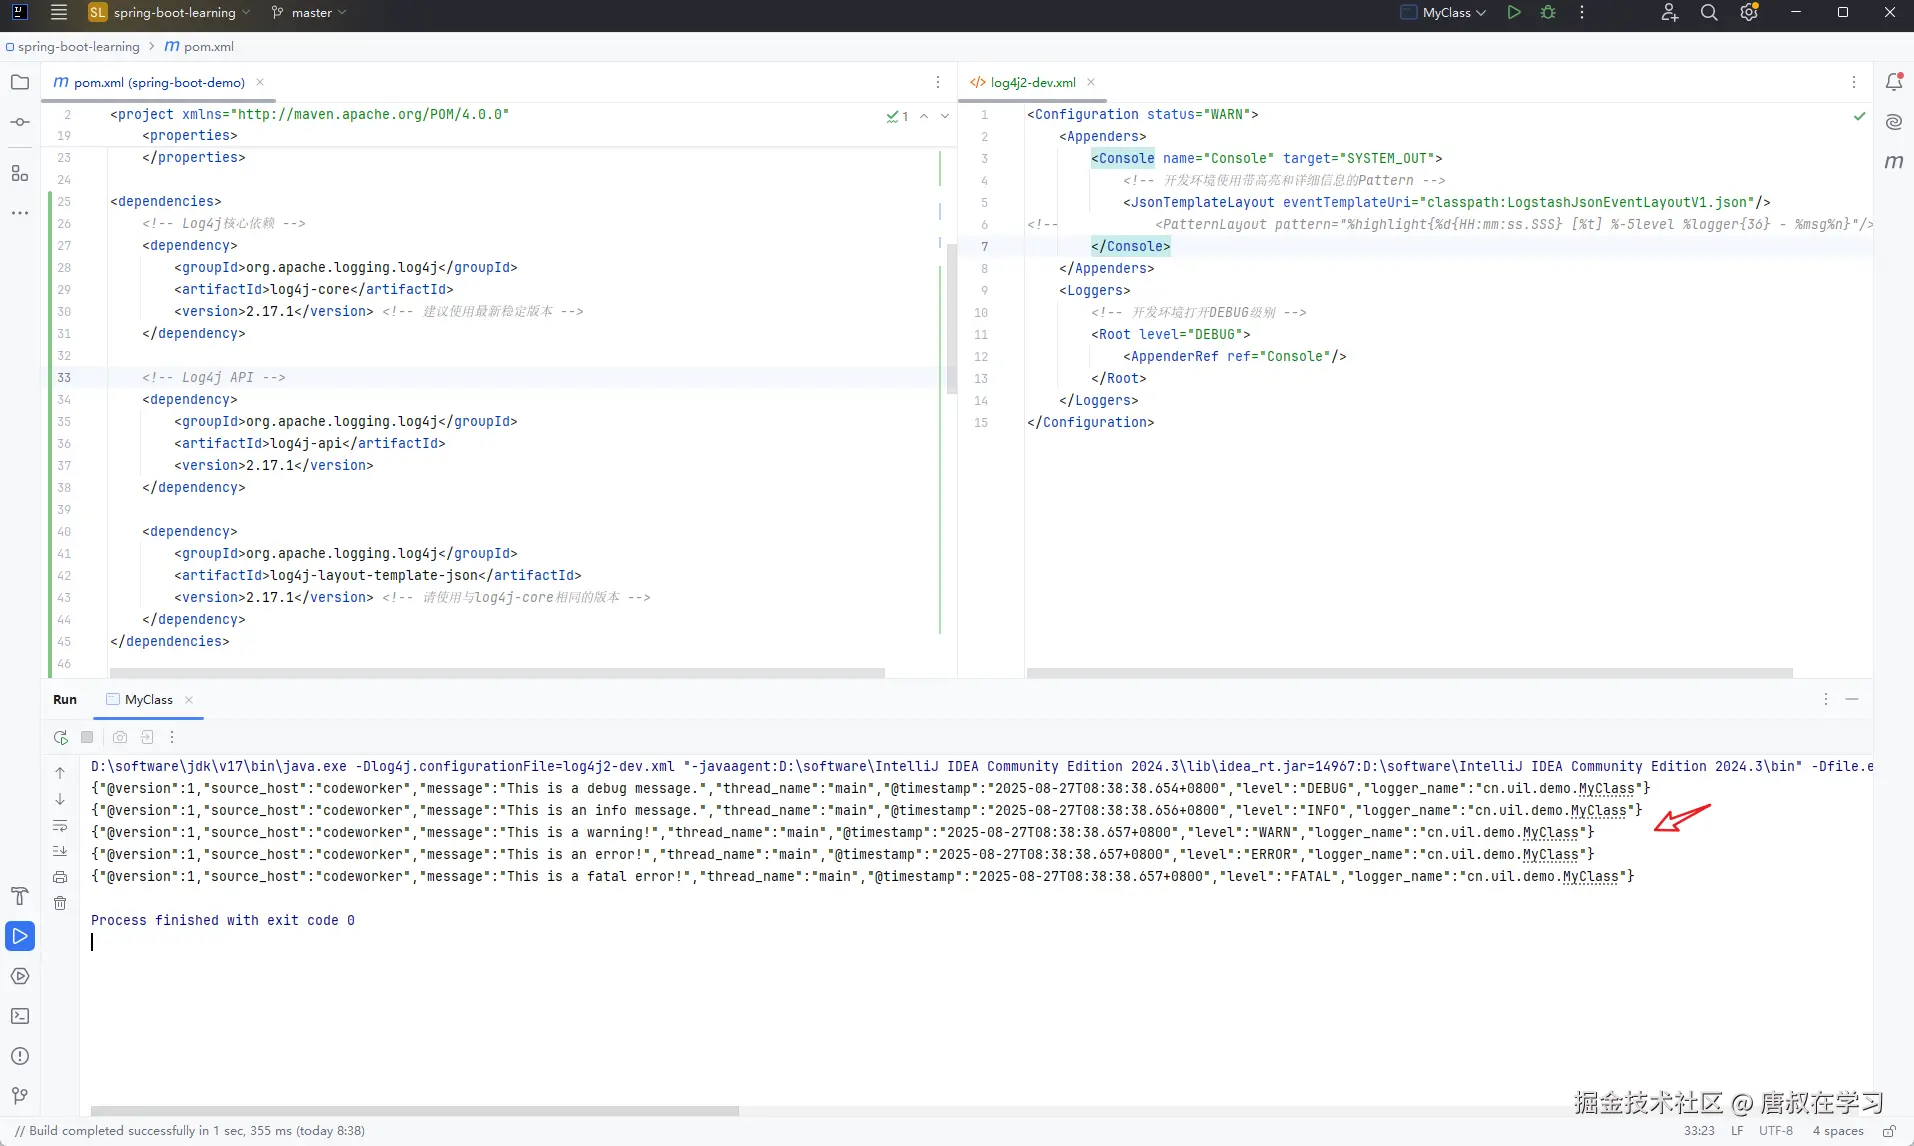Close the pom.xml editor tab
The image size is (1914, 1146).
[260, 82]
